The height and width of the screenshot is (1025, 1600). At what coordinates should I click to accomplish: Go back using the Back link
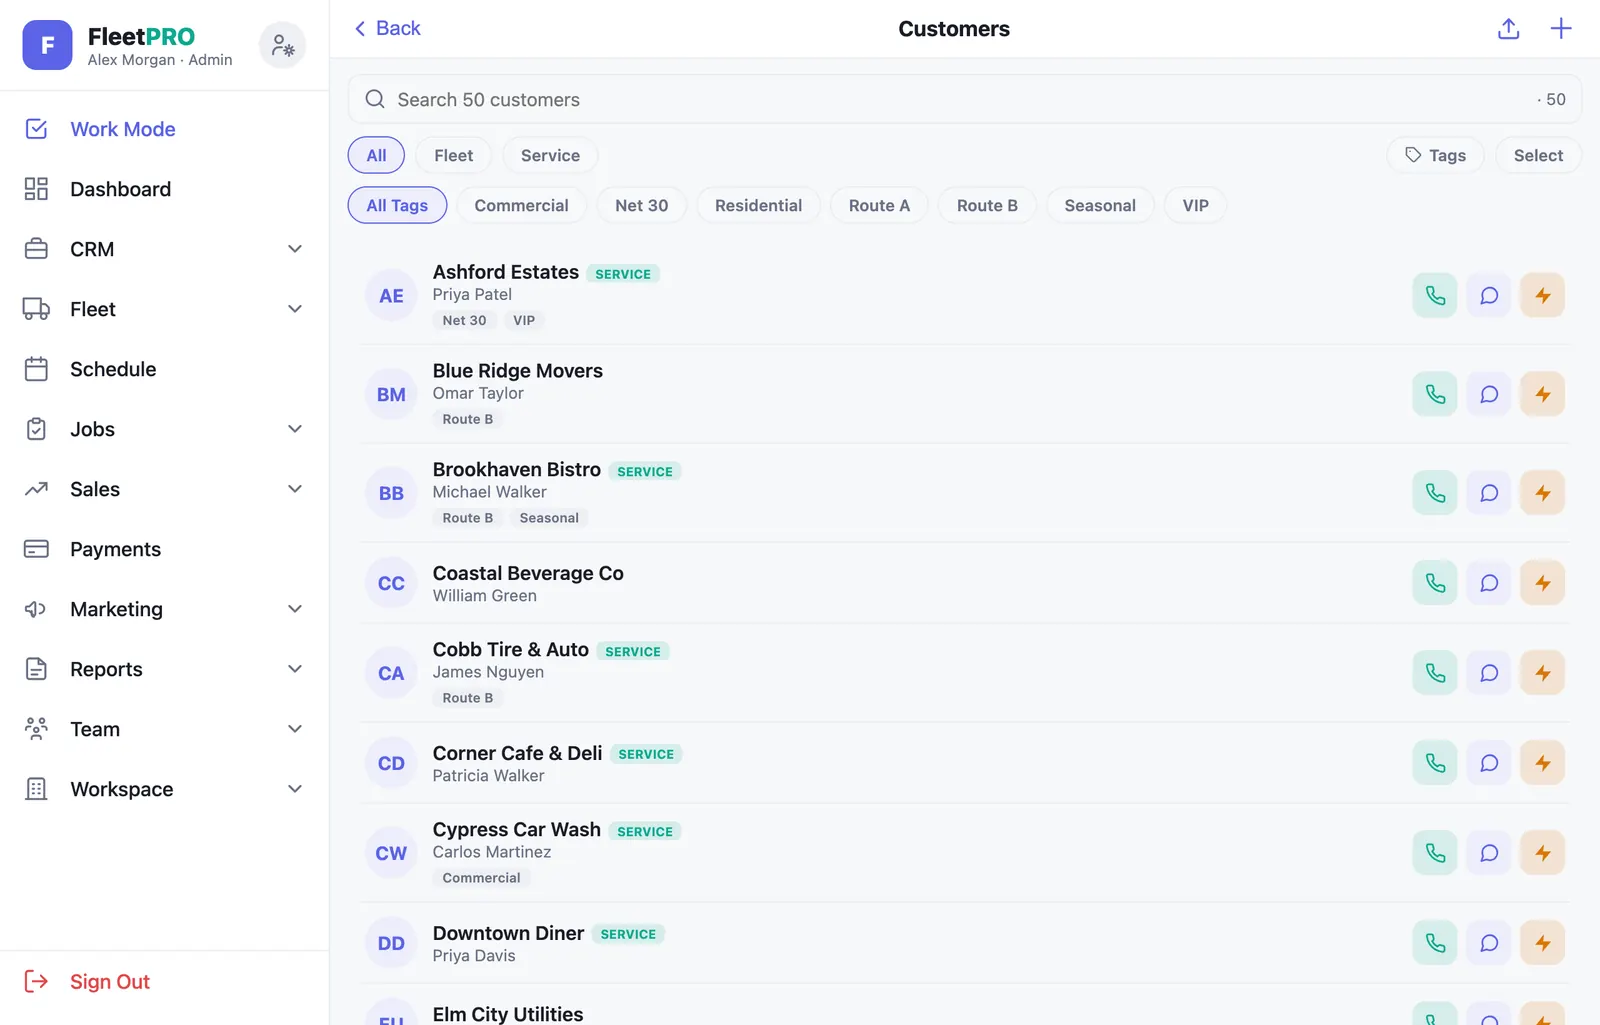[387, 28]
